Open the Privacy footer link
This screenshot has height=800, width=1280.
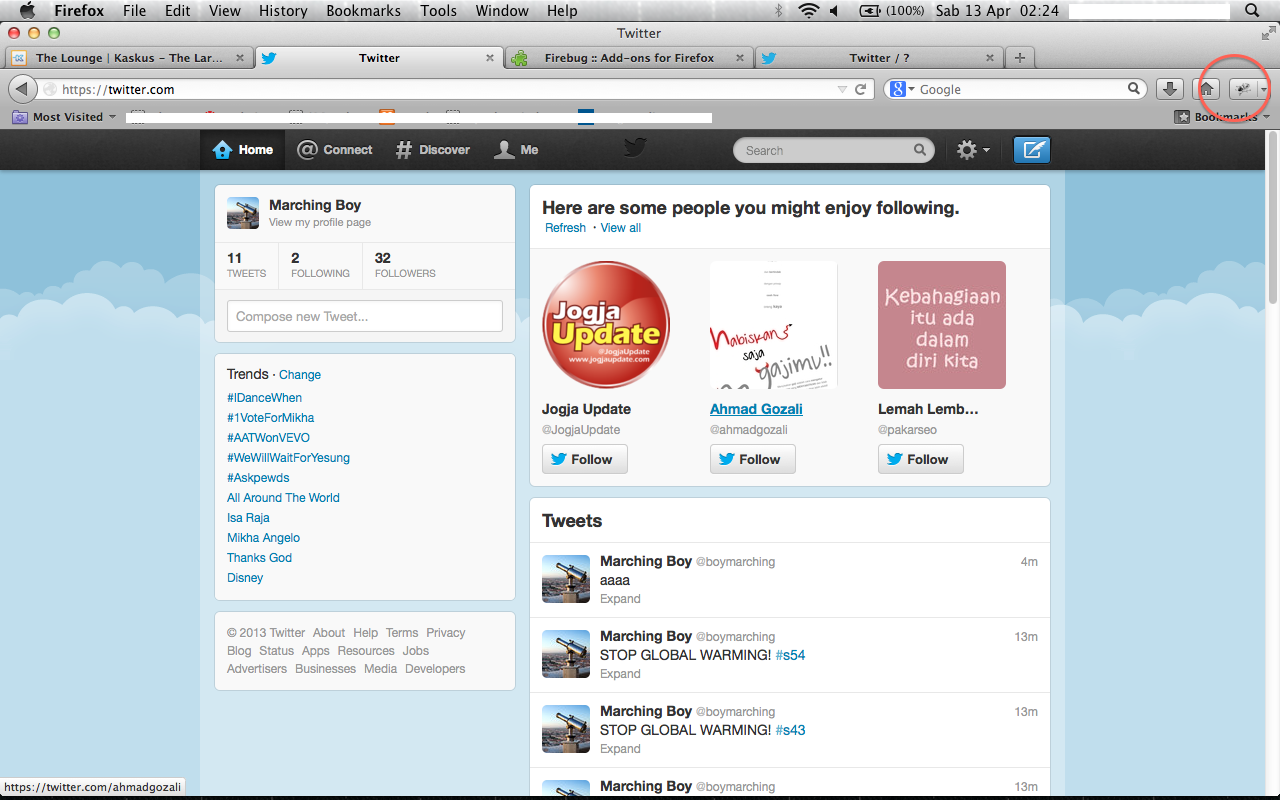pyautogui.click(x=446, y=633)
